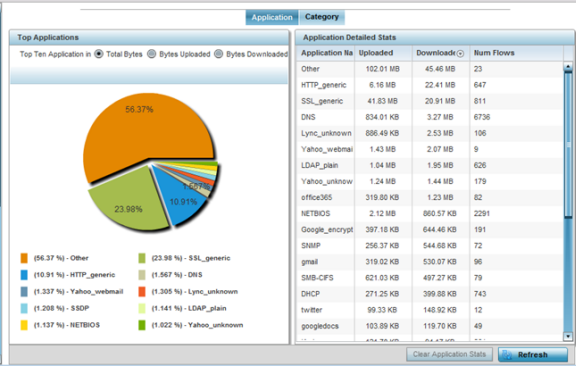Click the Refresh button
Viewport: 576px width, 366px height.
click(533, 355)
